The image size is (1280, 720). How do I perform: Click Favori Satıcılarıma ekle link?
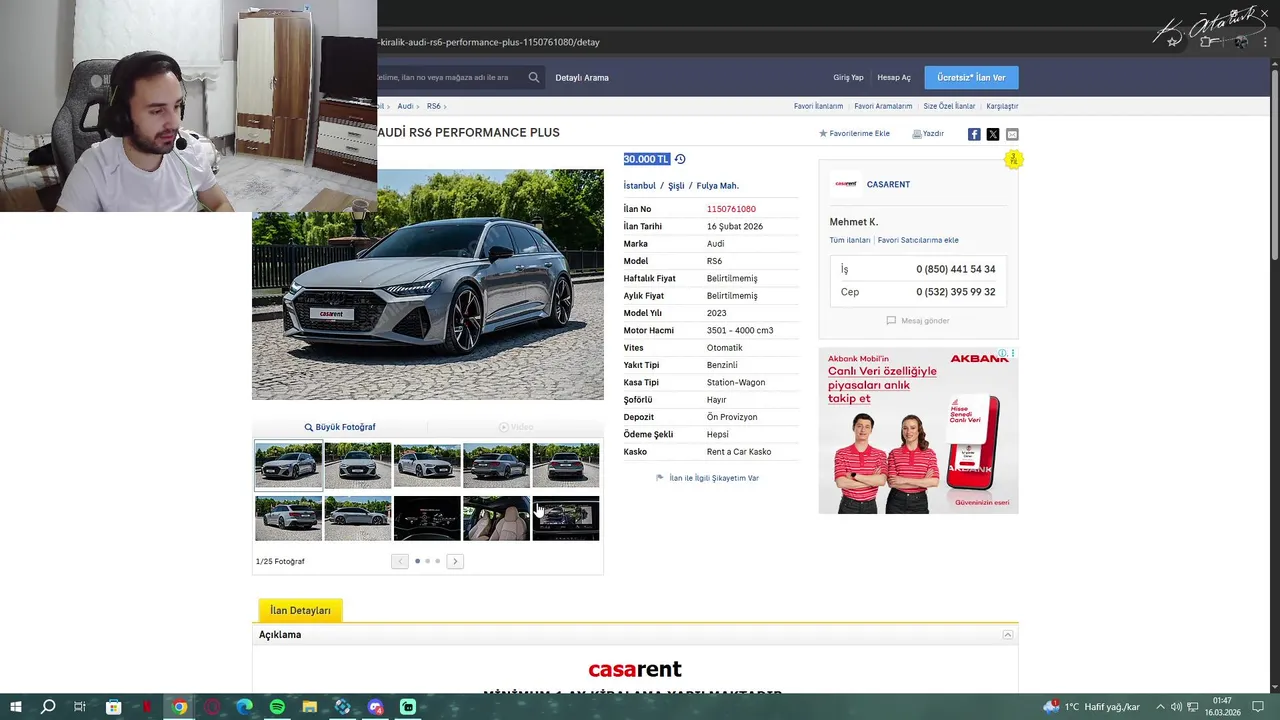click(x=918, y=240)
